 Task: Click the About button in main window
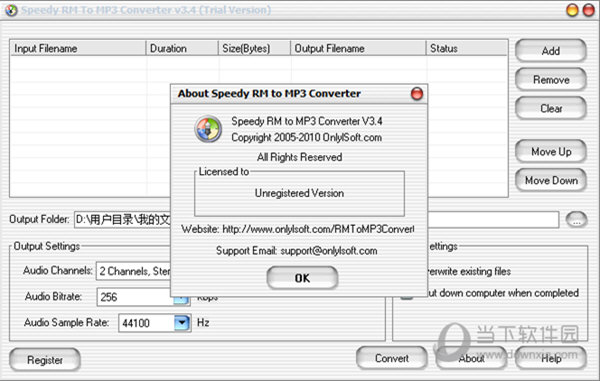471,358
